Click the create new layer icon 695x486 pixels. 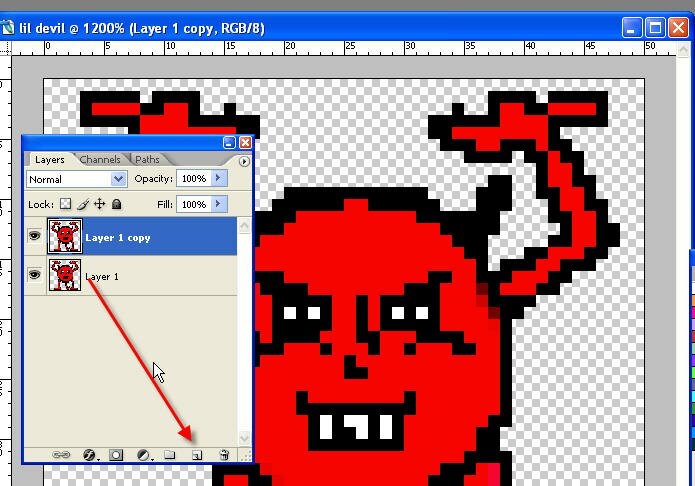pyautogui.click(x=197, y=455)
